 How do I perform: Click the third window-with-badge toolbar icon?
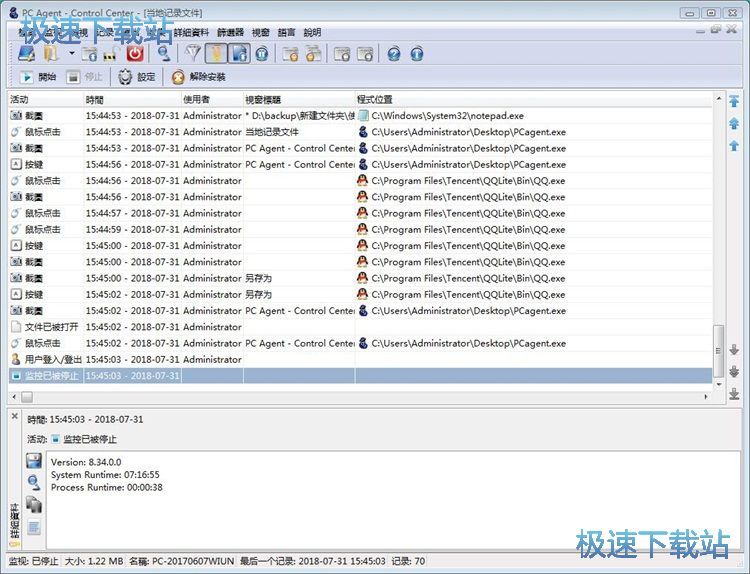(x=342, y=54)
